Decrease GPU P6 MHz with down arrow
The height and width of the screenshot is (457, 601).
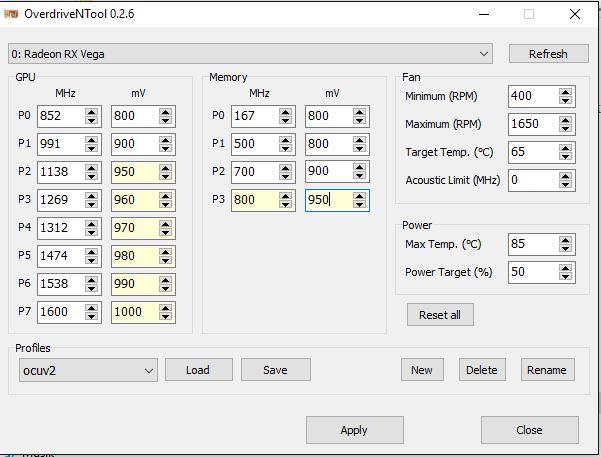(x=92, y=288)
